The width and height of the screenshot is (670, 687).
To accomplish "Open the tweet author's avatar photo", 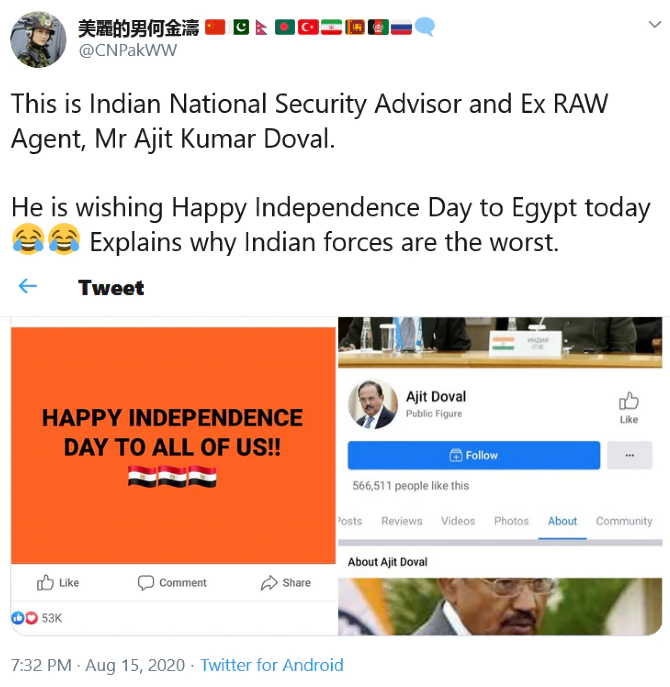I will click(38, 39).
